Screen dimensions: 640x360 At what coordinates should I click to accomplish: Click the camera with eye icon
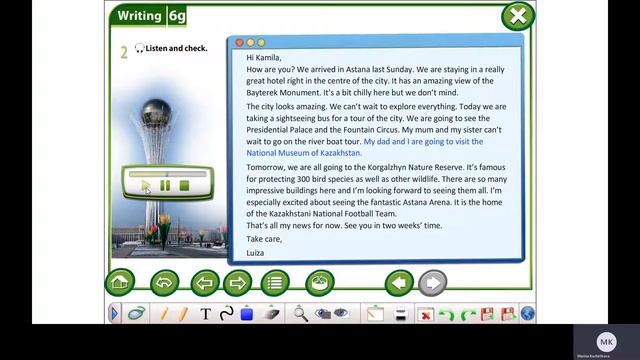tap(323, 313)
